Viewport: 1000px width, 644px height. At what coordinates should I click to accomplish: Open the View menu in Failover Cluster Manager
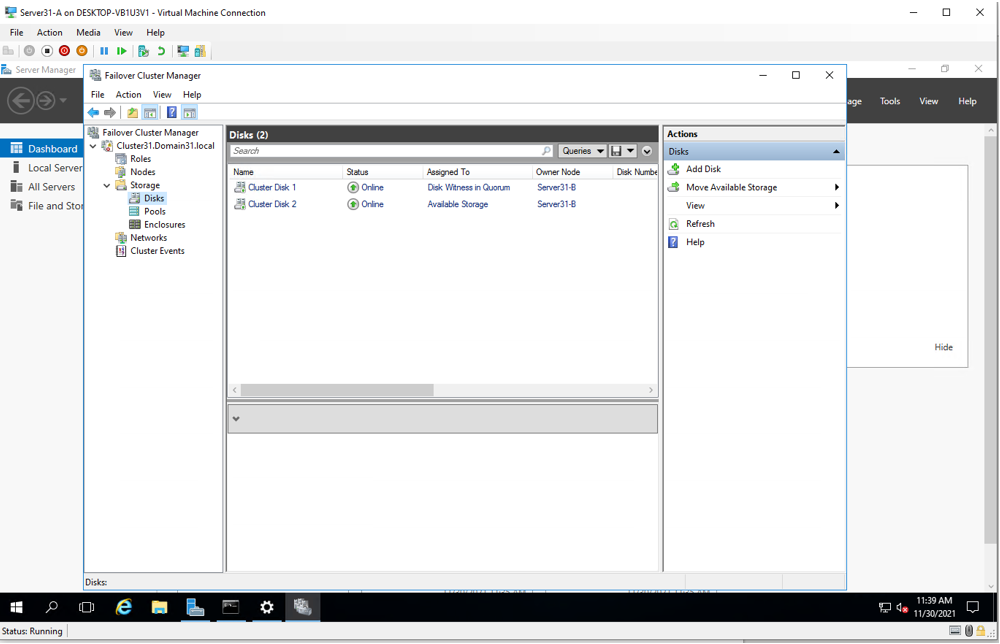[x=162, y=94]
